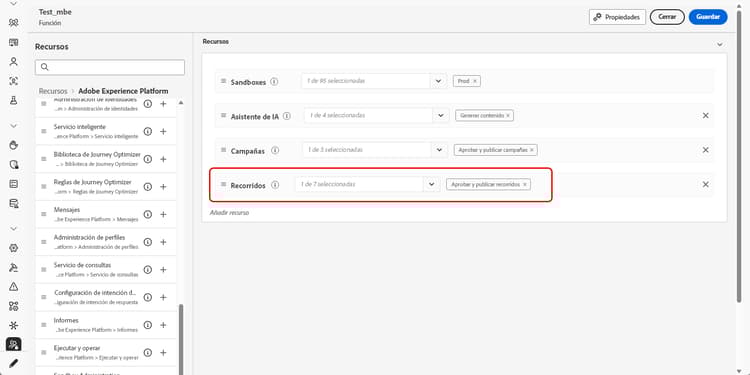Add Reglas de Journey Optimizer with plus
Image resolution: width=750 pixels, height=375 pixels.
click(163, 187)
